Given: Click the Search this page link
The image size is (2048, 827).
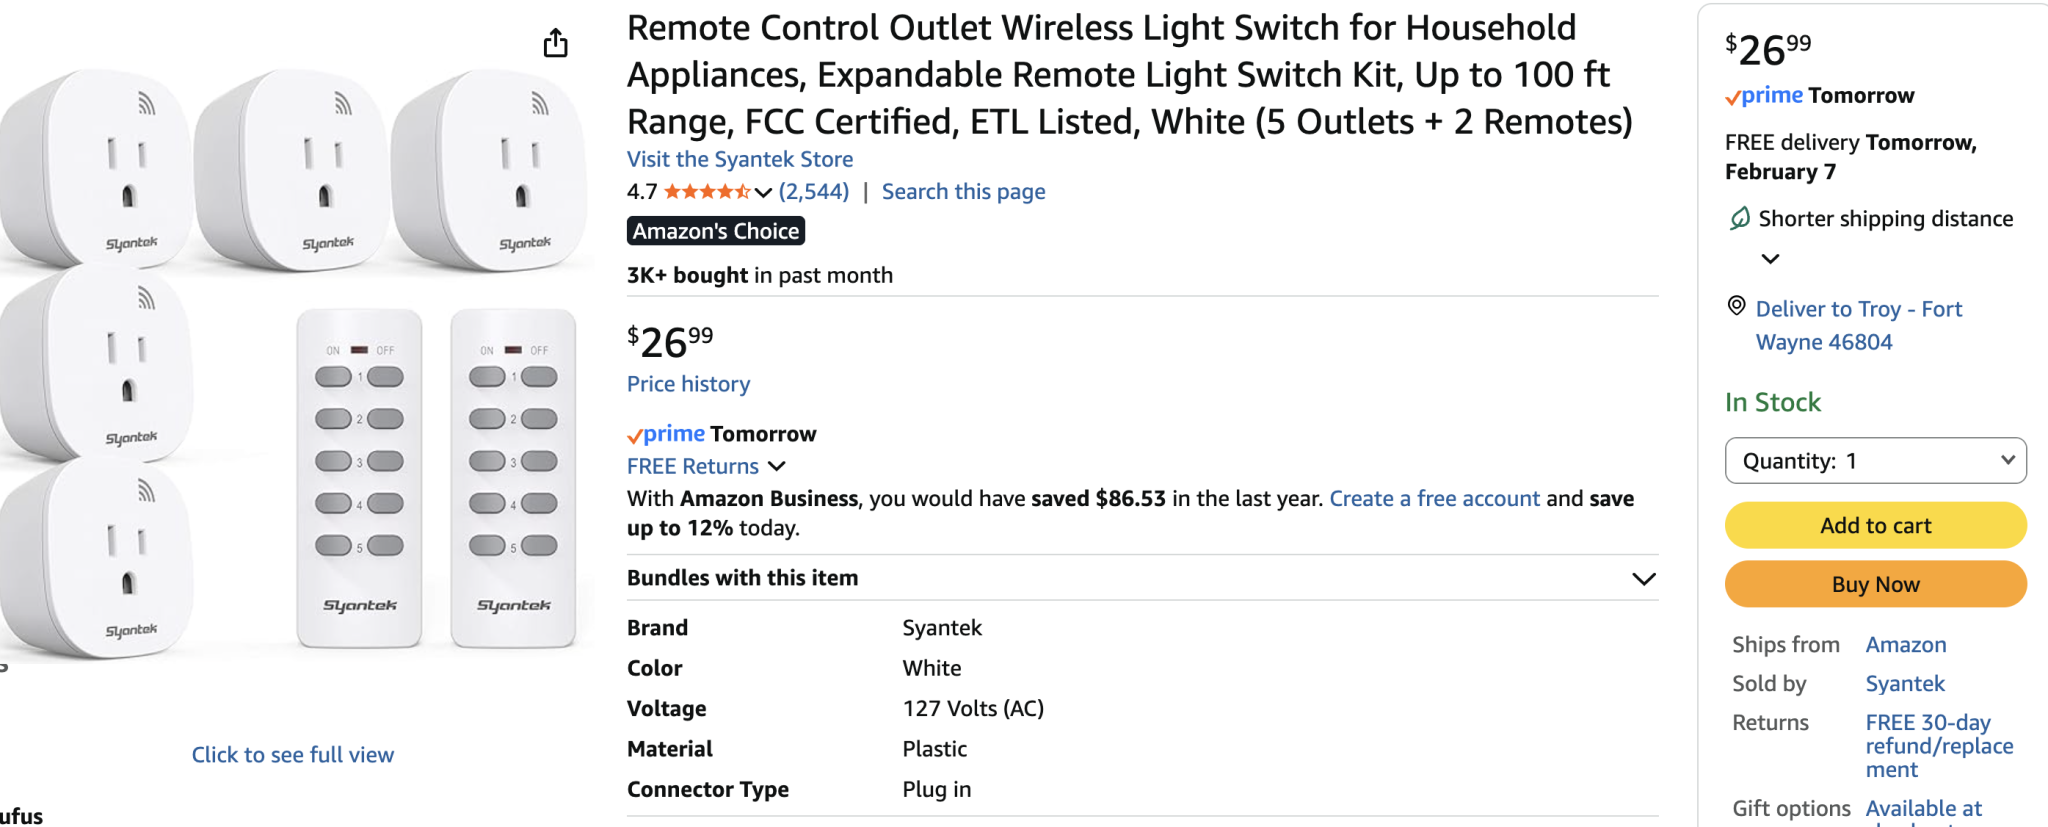Looking at the screenshot, I should click(963, 192).
